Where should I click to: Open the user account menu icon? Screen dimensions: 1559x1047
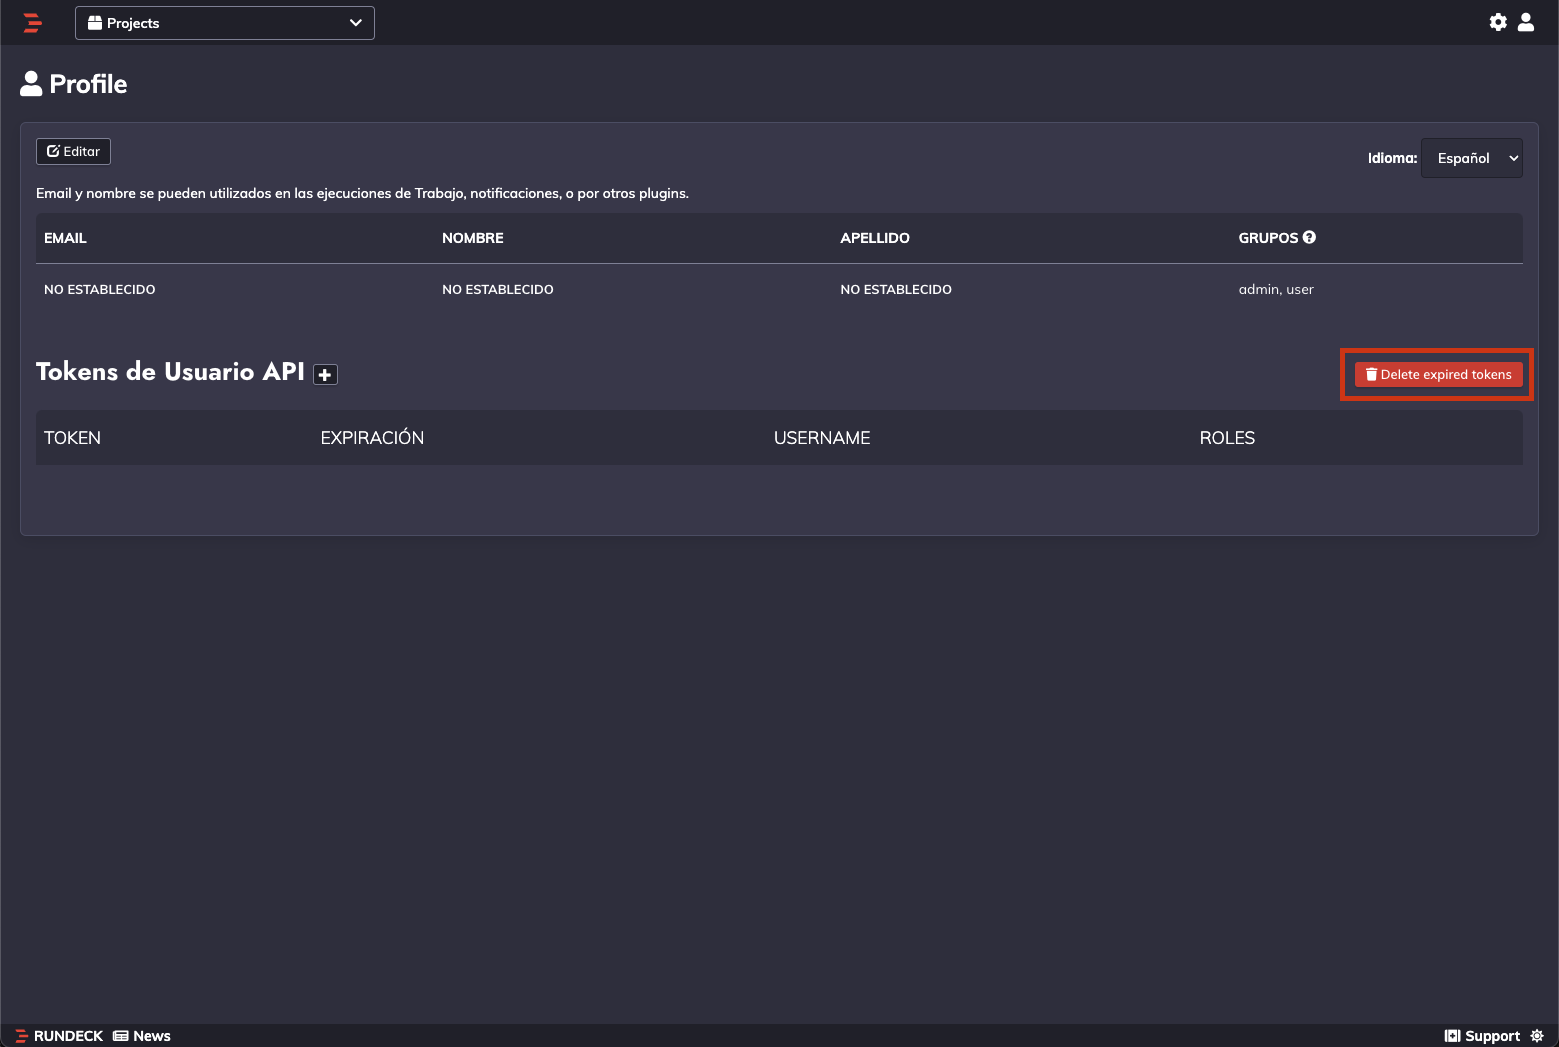[1526, 22]
